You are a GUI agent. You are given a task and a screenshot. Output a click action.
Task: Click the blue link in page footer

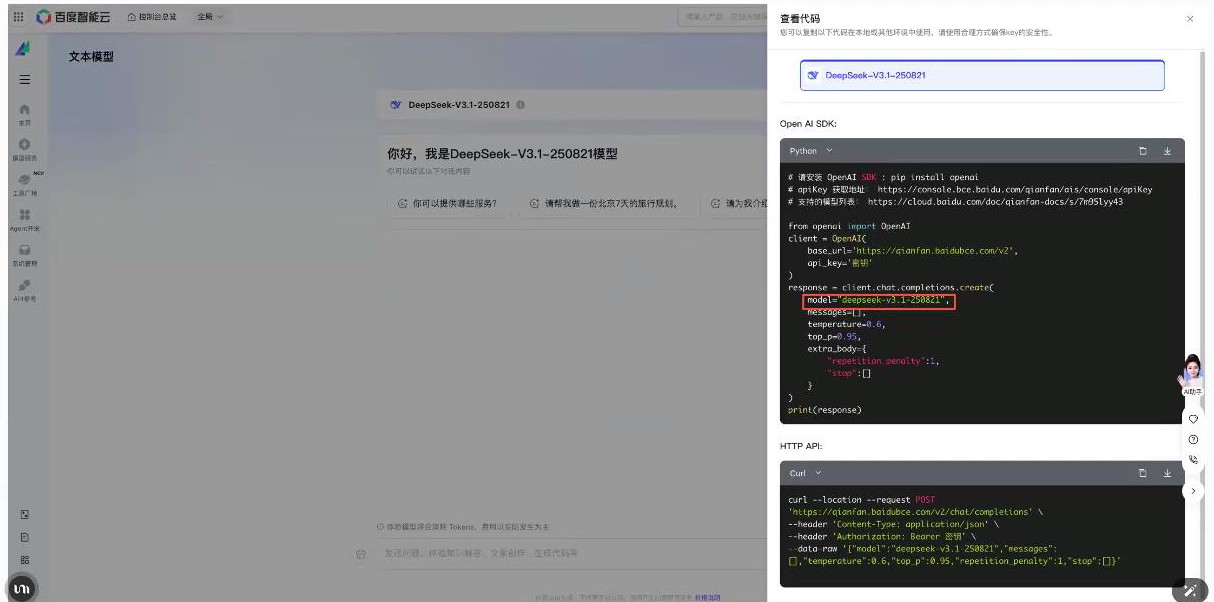707,597
